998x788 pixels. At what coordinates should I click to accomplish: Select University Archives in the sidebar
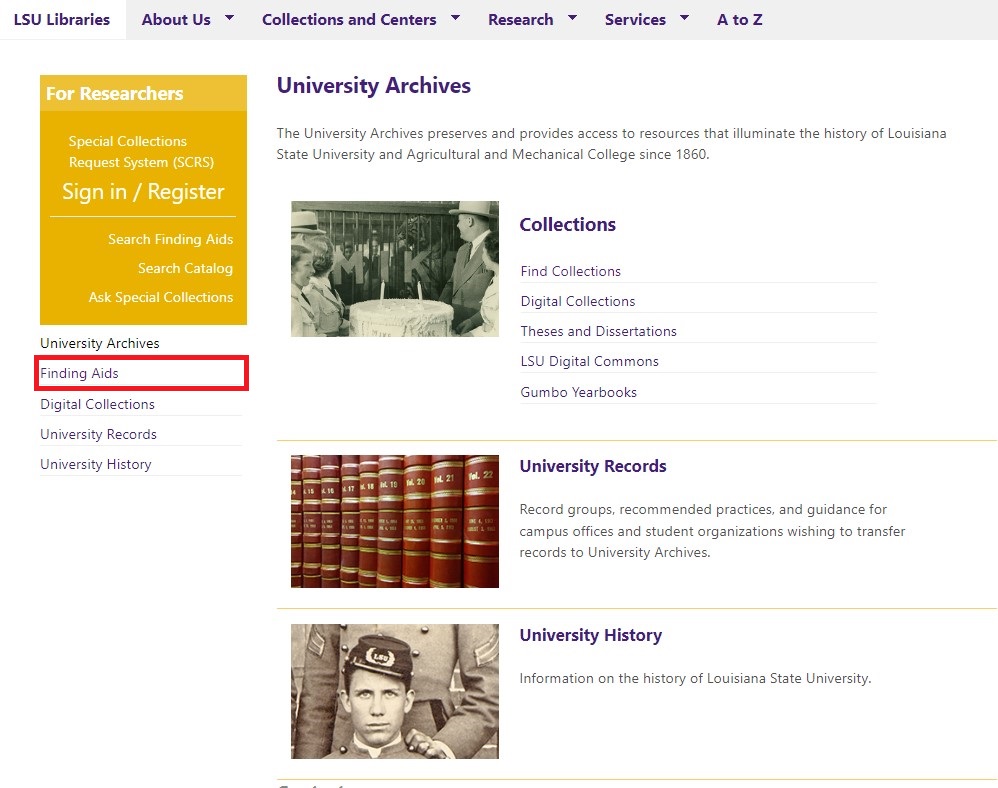click(100, 343)
